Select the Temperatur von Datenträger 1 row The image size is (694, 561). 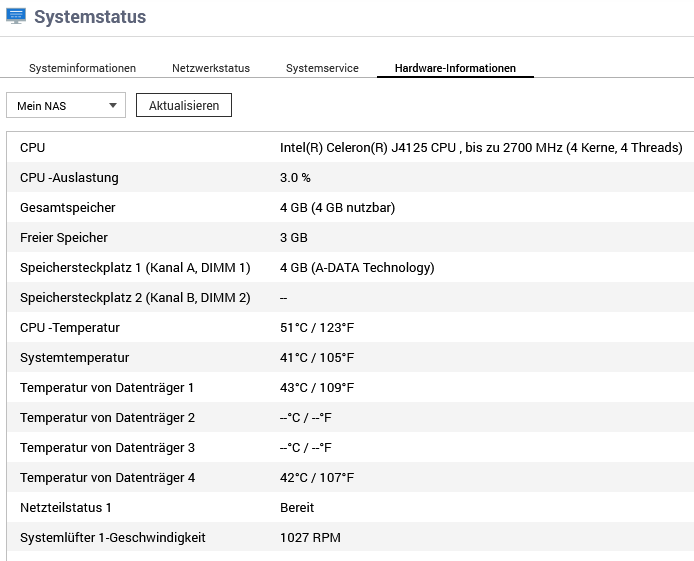click(x=350, y=388)
